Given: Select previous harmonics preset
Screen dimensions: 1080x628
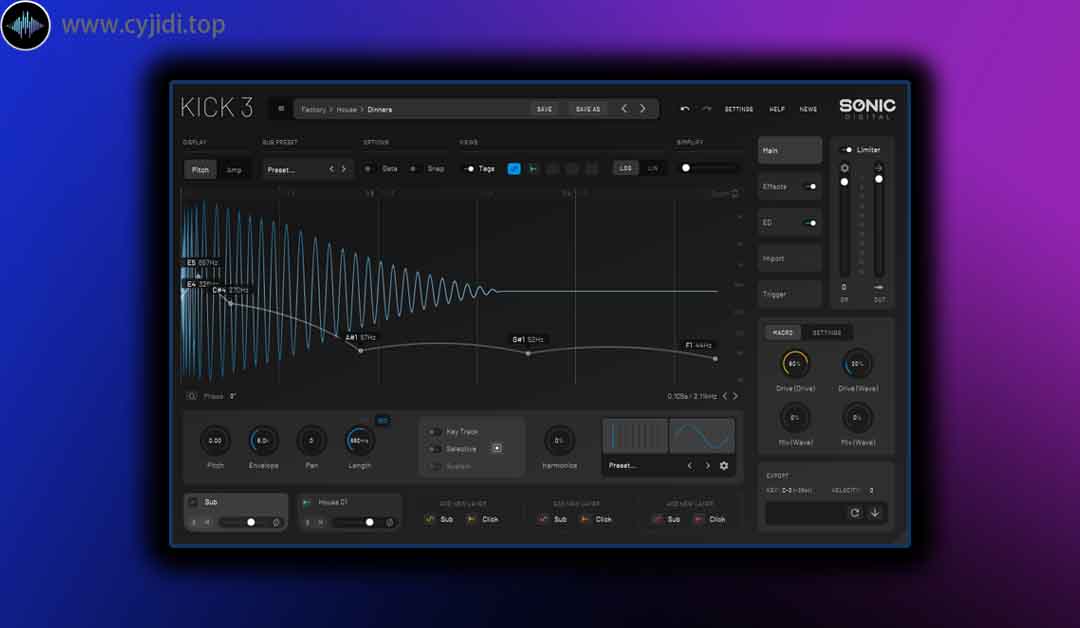Looking at the screenshot, I should pyautogui.click(x=689, y=465).
